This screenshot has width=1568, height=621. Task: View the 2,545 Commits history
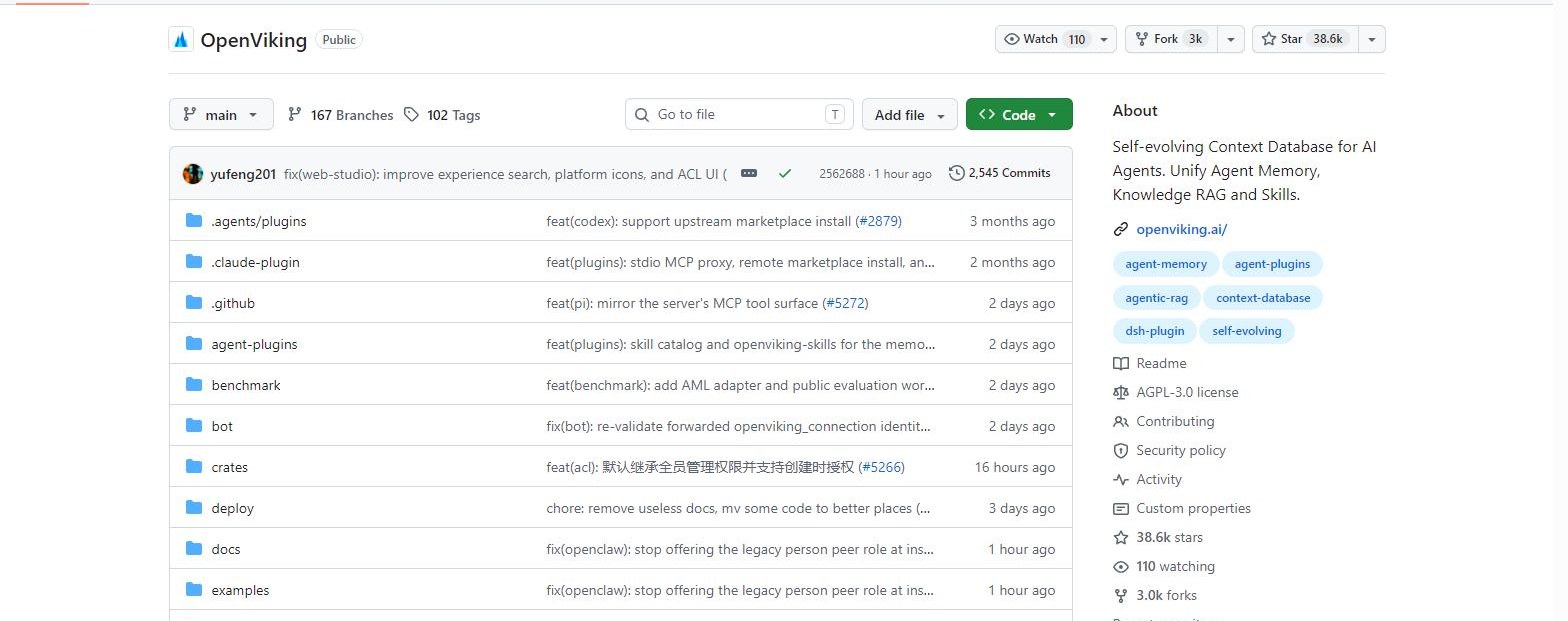pyautogui.click(x=1000, y=173)
